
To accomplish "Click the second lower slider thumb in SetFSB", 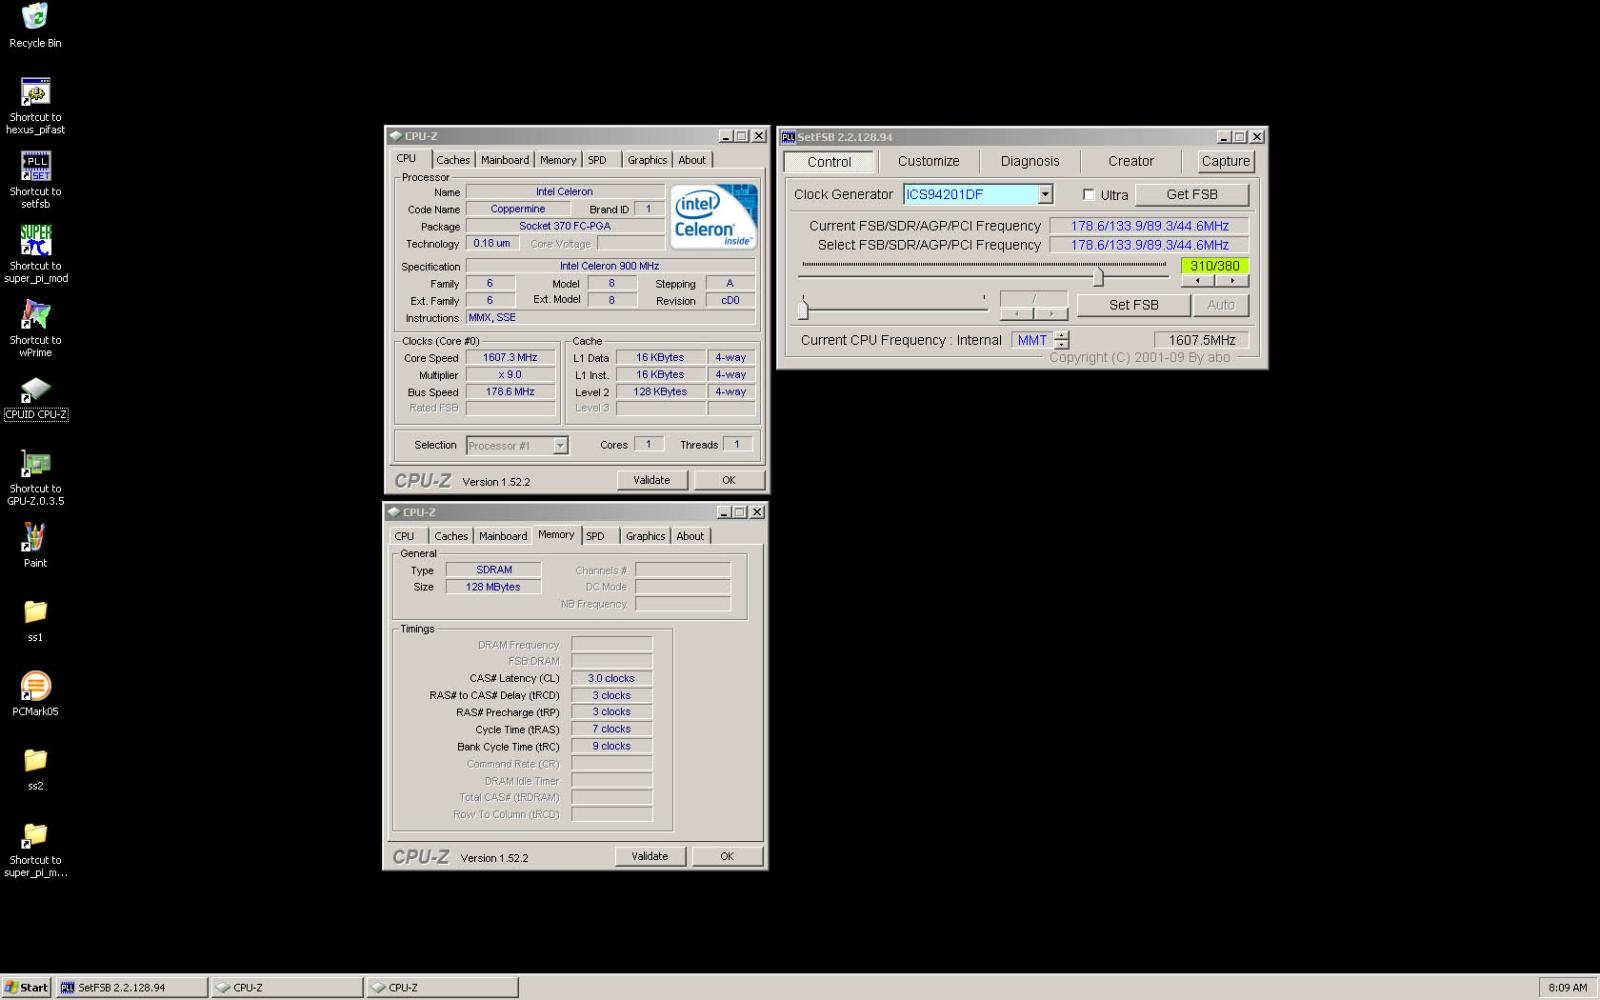I will point(803,308).
